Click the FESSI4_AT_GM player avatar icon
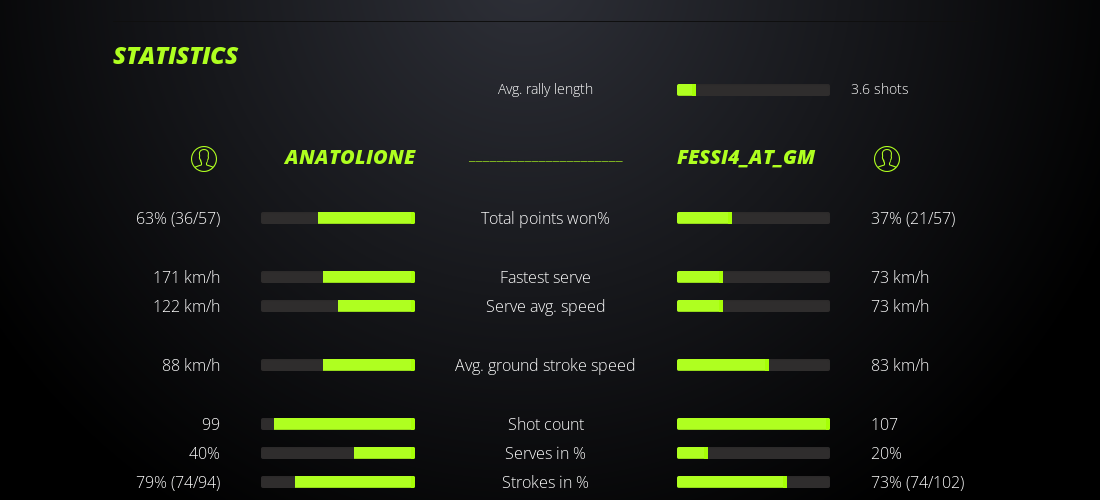The height and width of the screenshot is (500, 1100). click(886, 158)
